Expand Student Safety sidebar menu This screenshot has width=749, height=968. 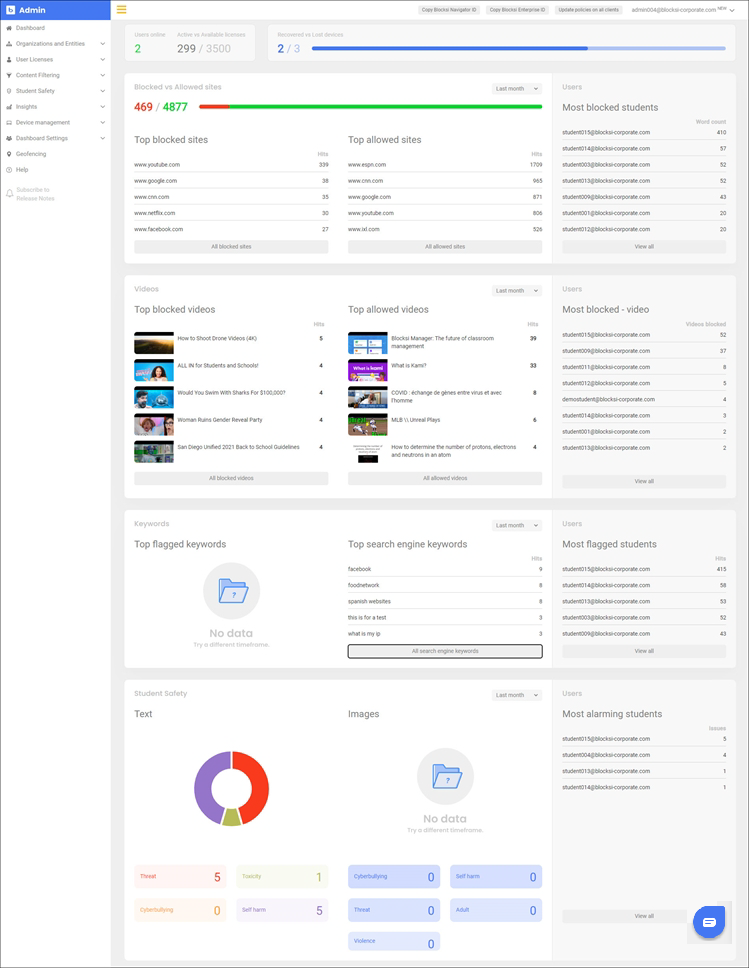pos(103,91)
